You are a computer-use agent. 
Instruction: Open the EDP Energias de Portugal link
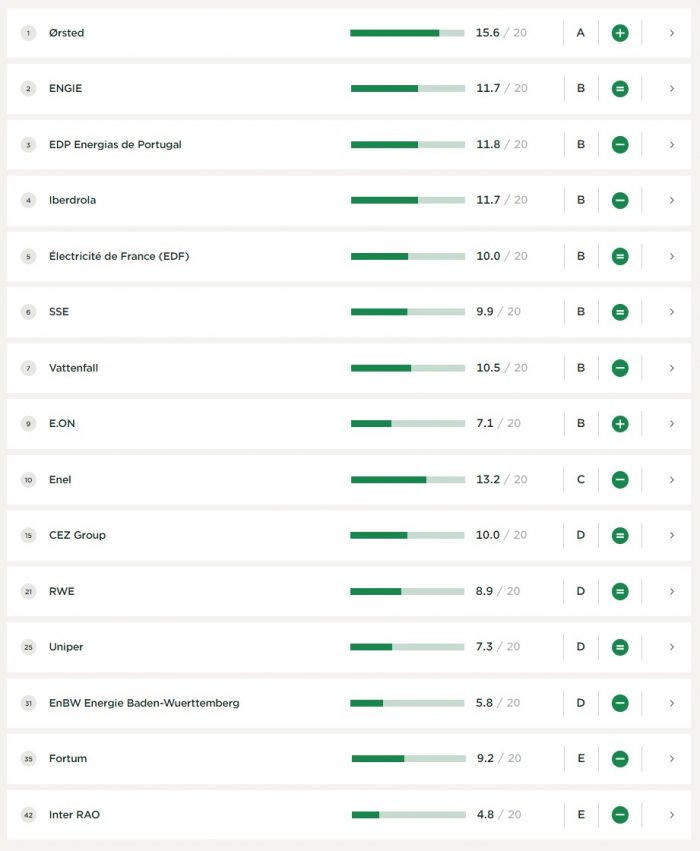click(115, 145)
